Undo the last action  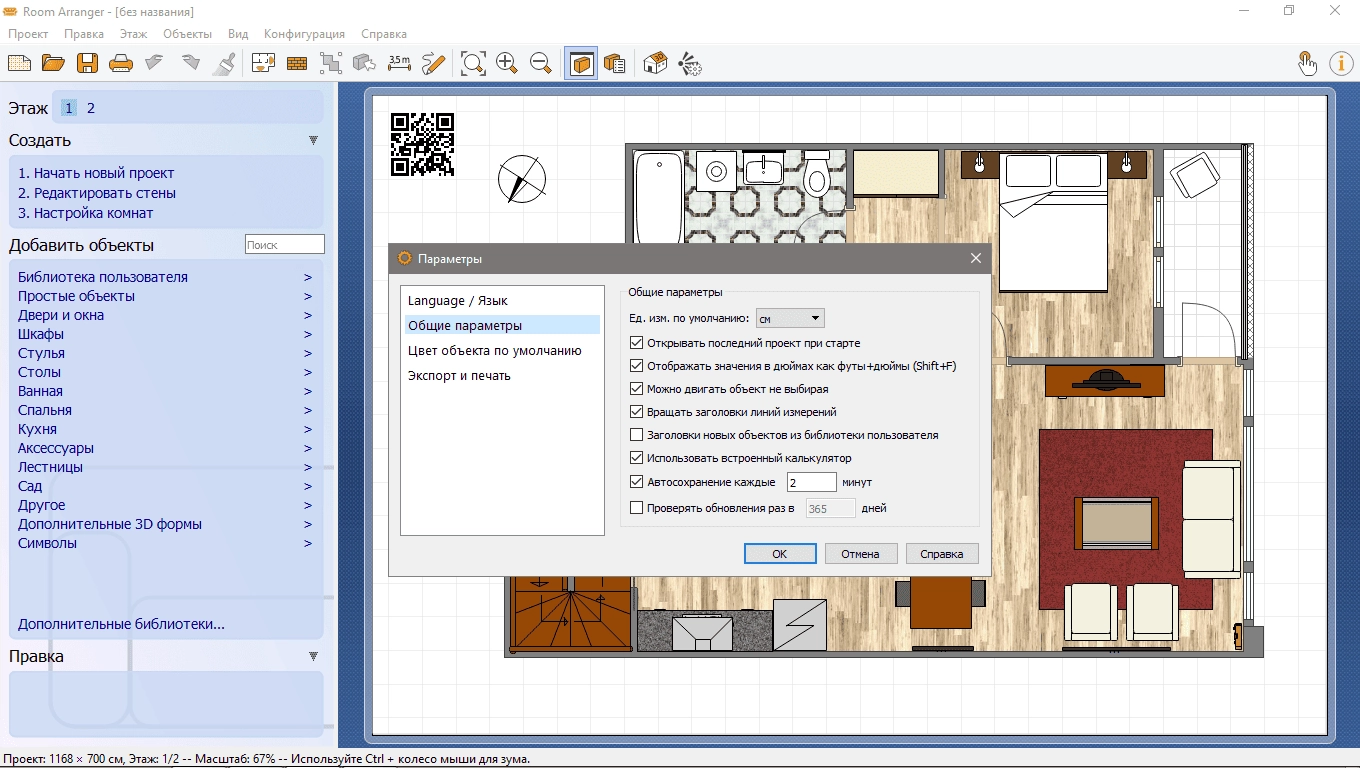click(155, 63)
